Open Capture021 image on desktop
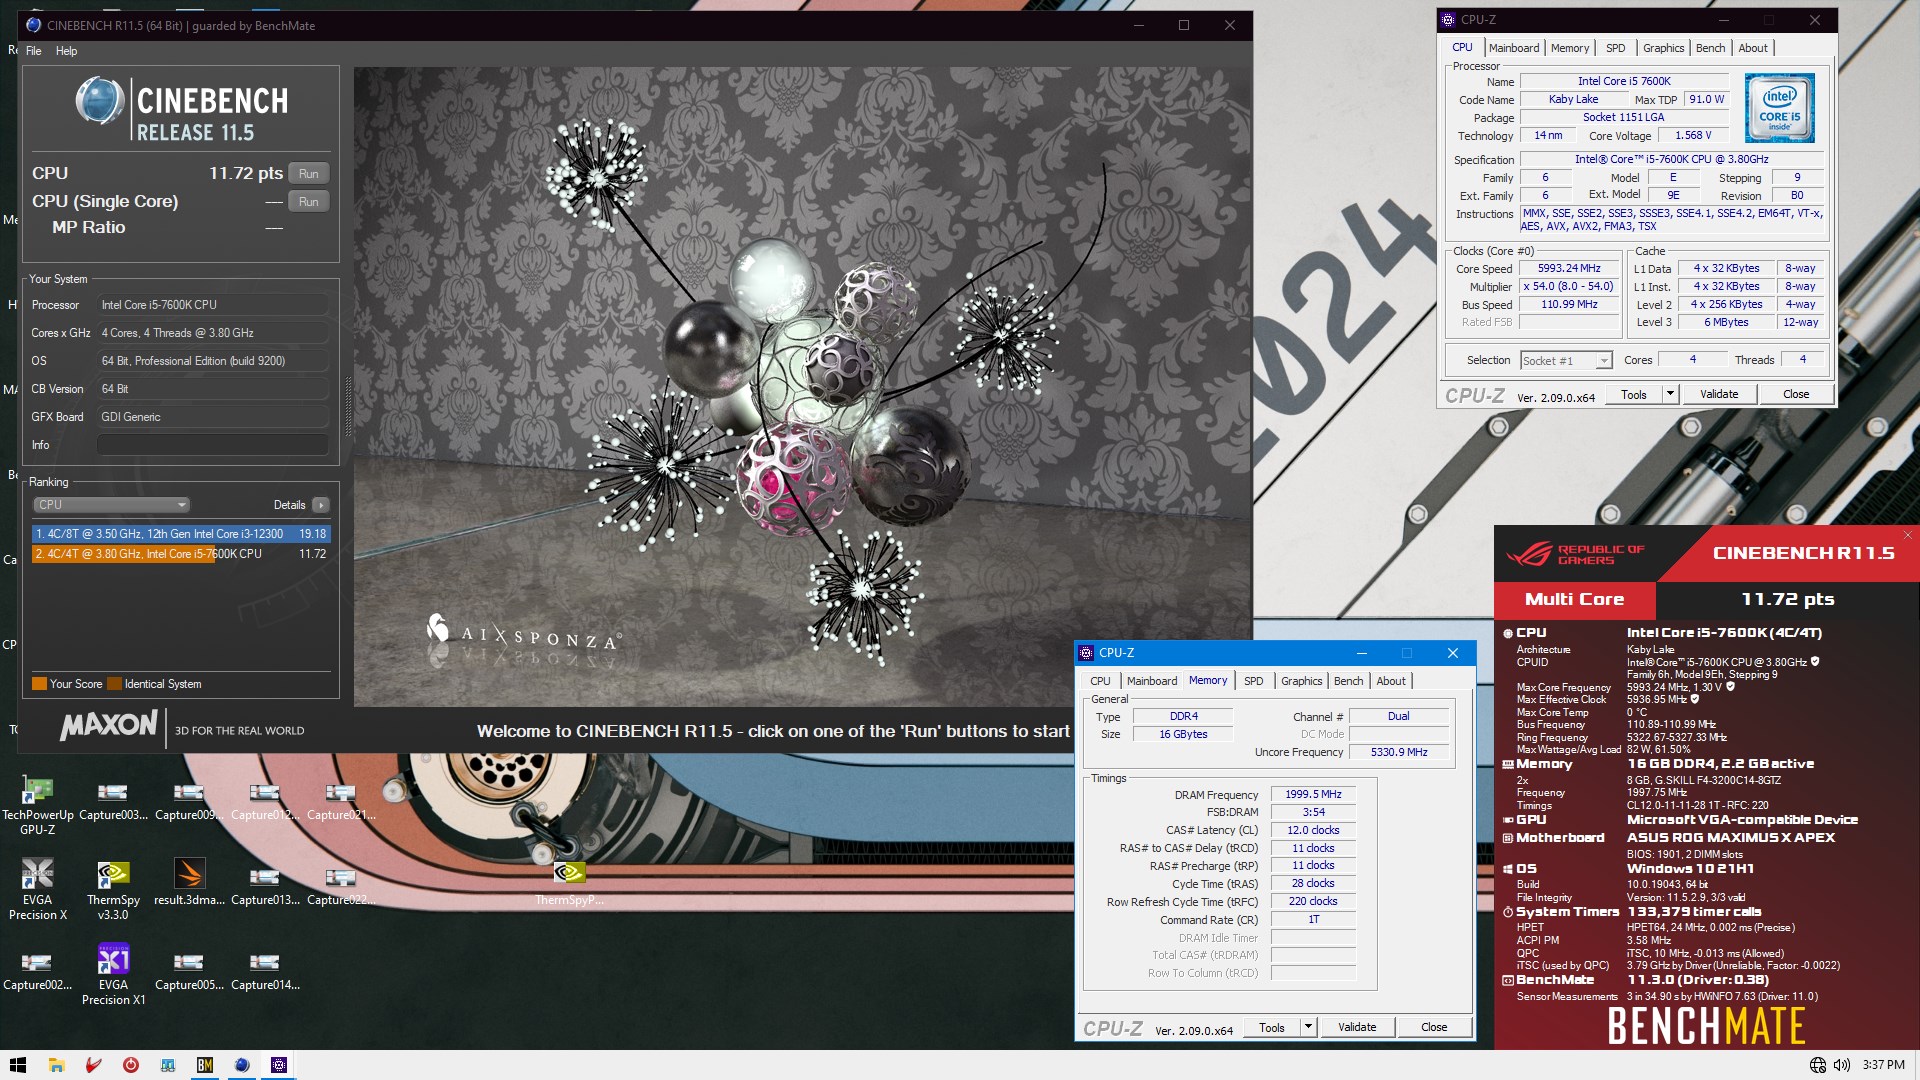The width and height of the screenshot is (1920, 1080). click(341, 800)
